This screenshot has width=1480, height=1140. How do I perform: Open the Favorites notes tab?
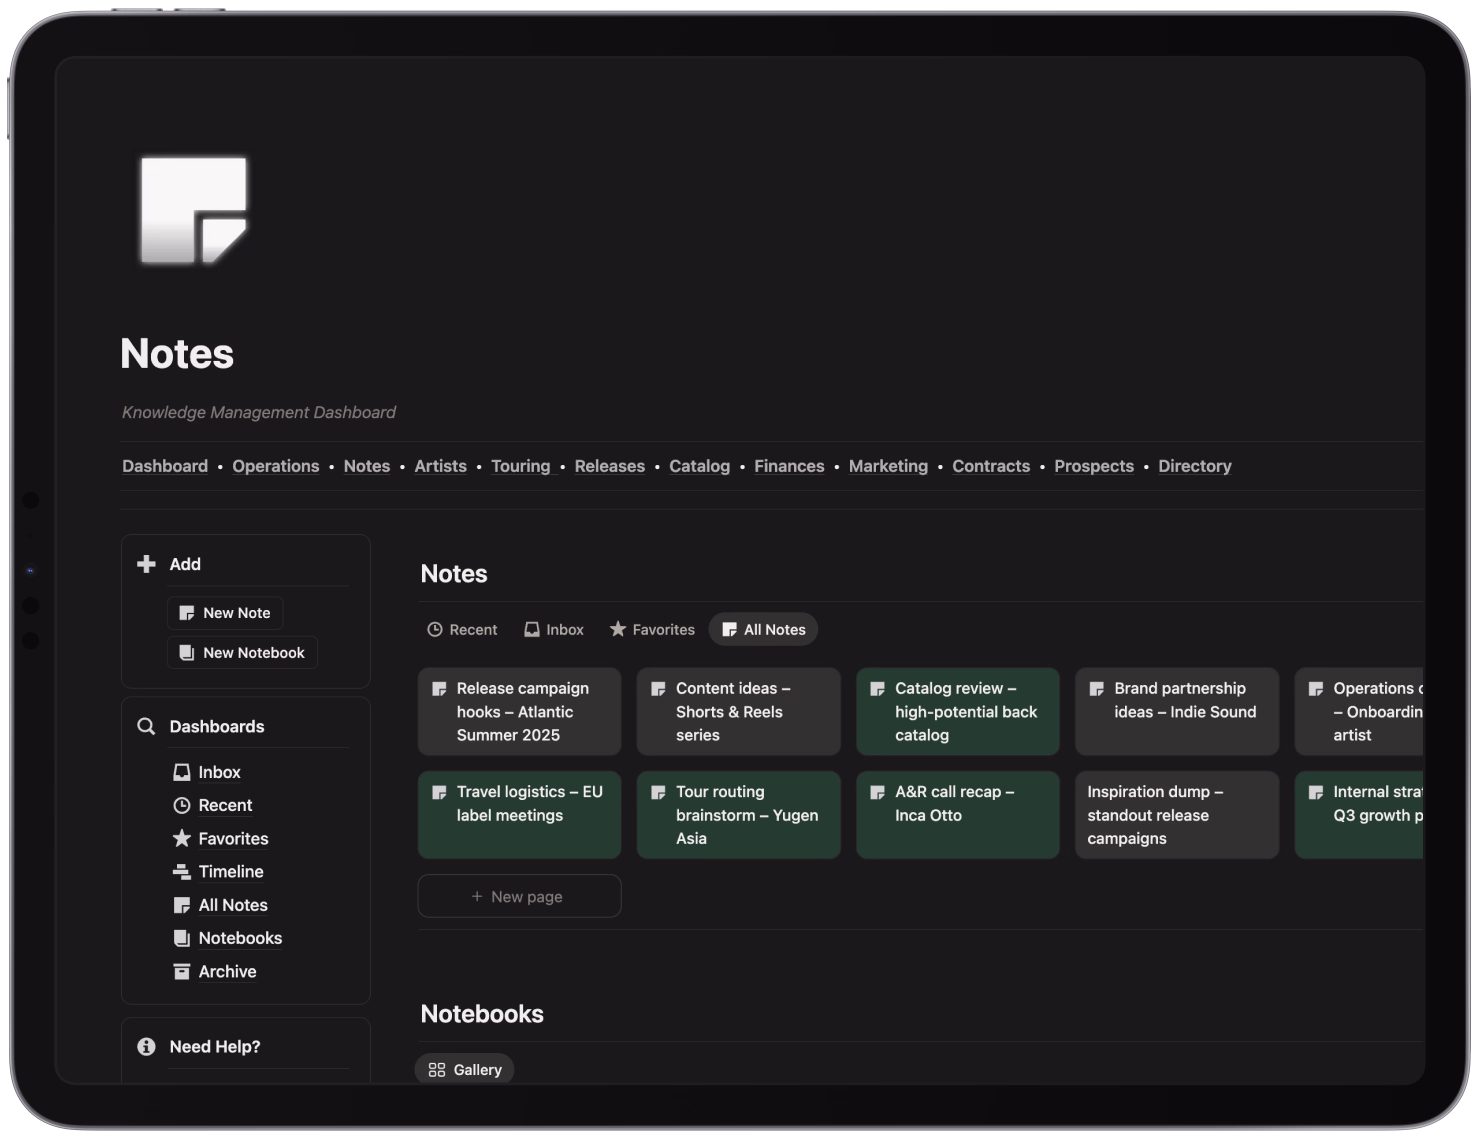point(652,629)
